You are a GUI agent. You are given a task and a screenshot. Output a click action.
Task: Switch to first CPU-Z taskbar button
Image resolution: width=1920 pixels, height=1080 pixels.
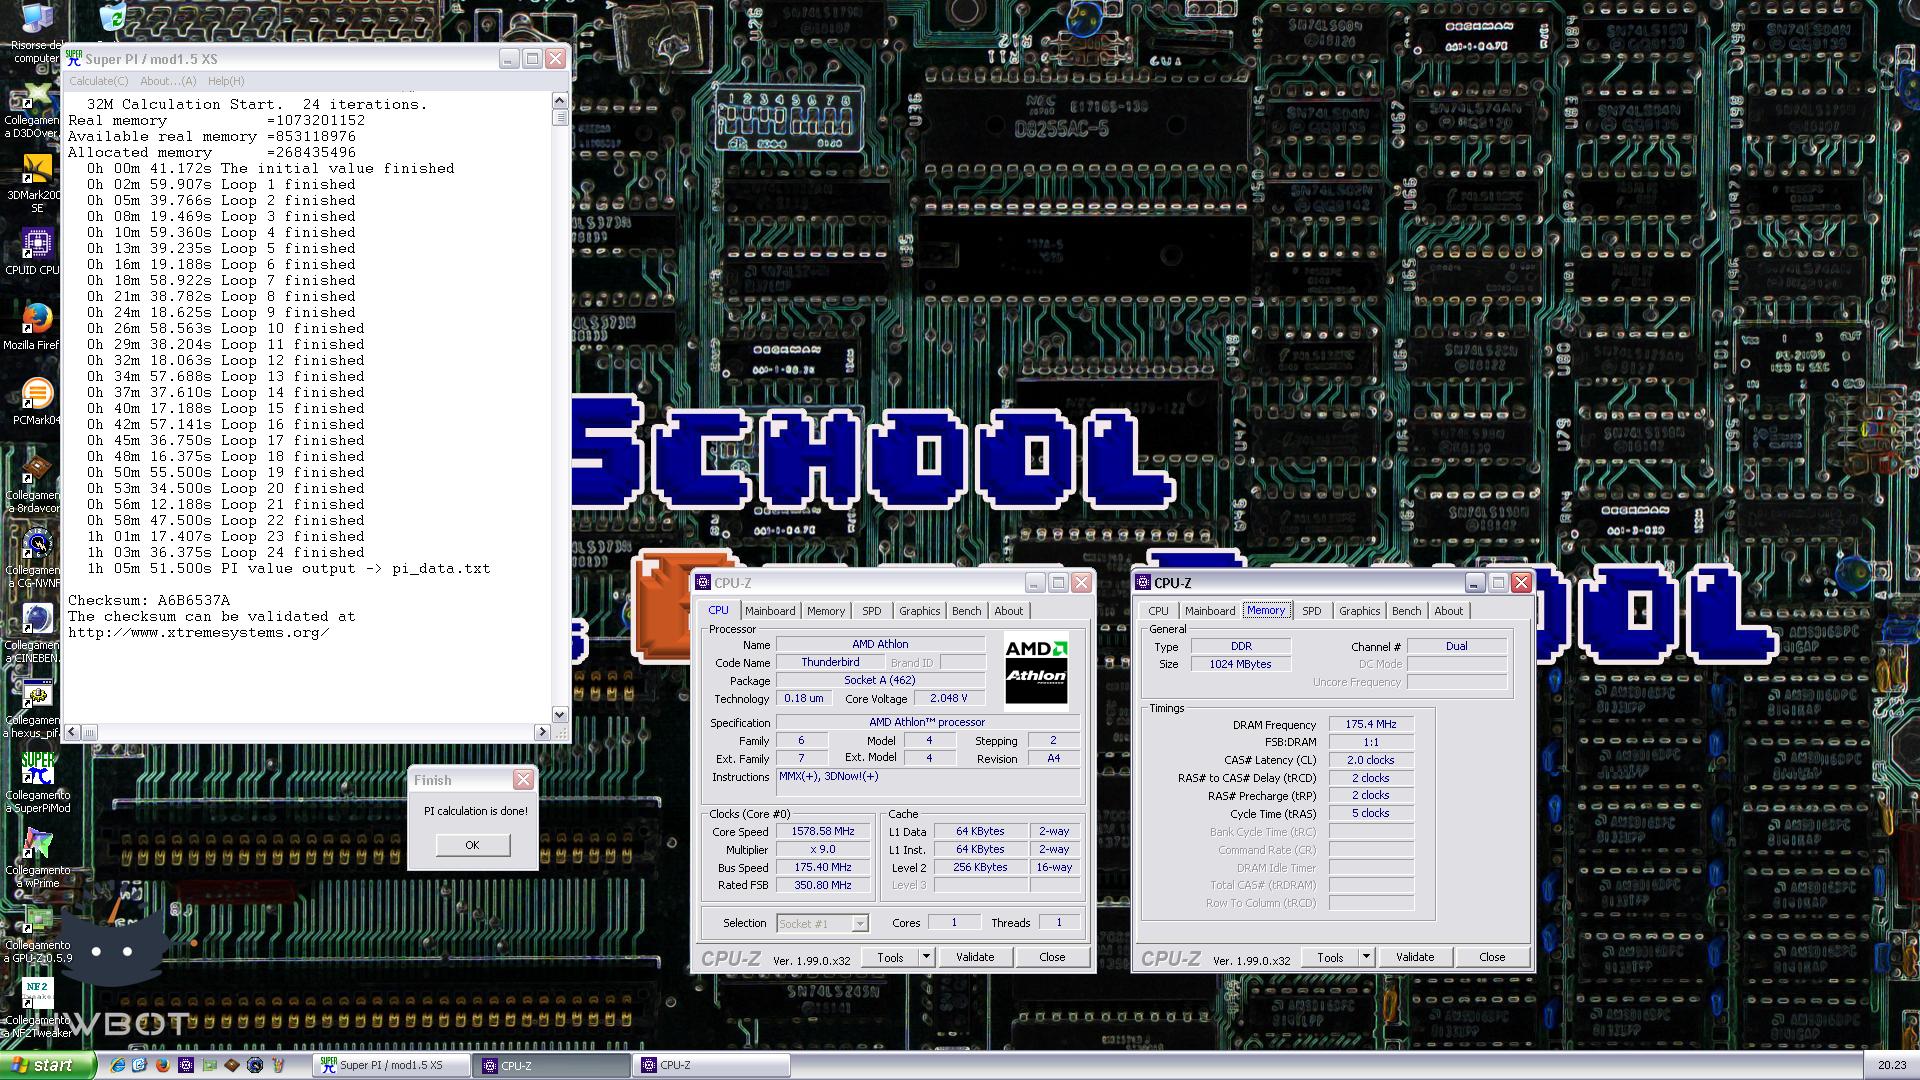tap(551, 1066)
